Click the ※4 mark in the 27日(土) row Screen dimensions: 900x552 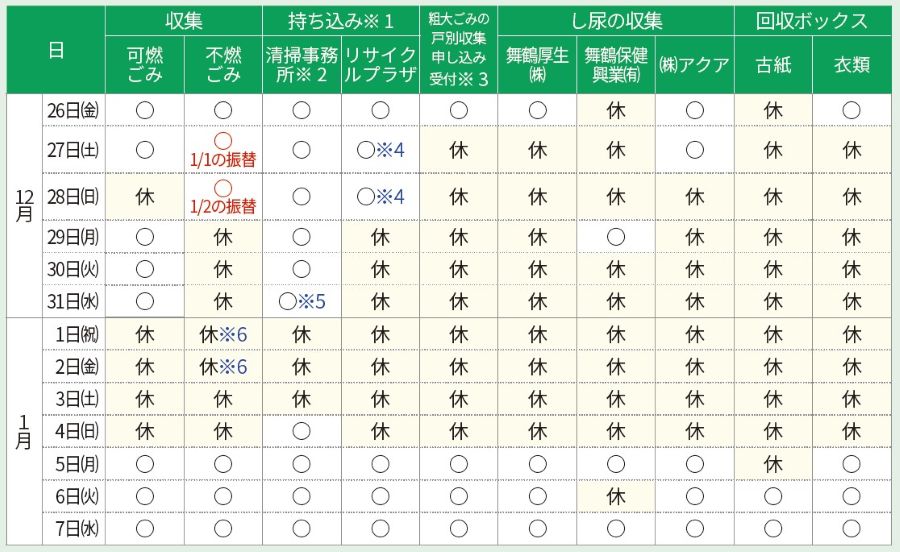[390, 150]
